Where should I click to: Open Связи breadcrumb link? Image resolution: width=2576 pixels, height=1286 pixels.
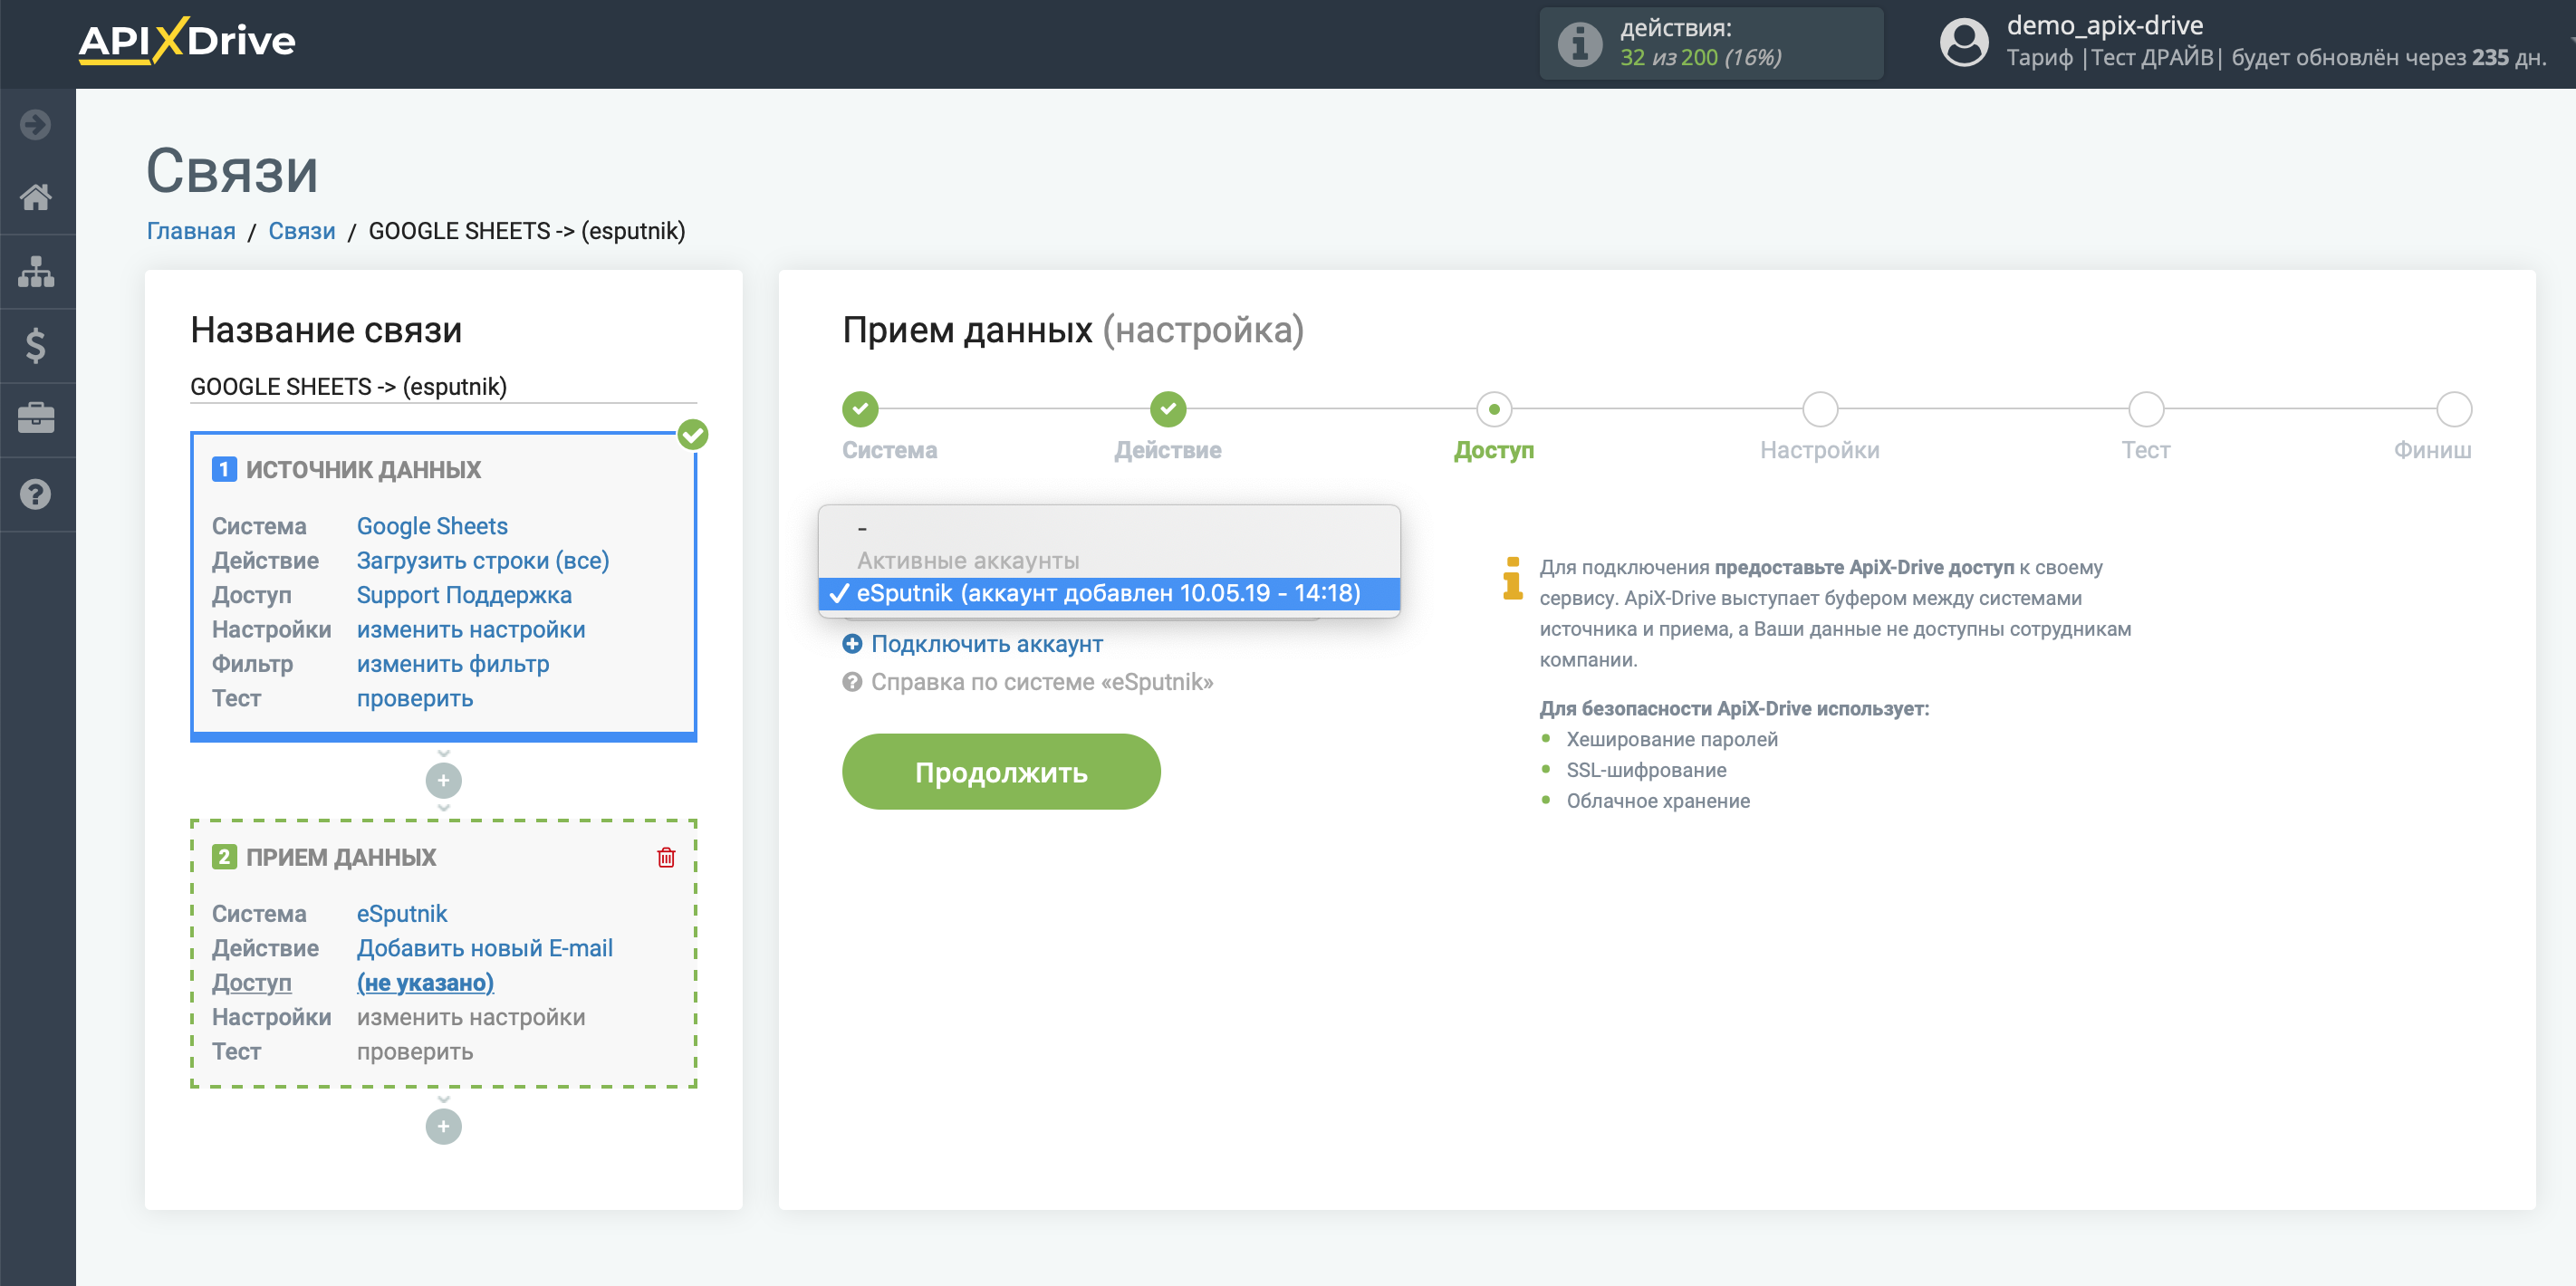[x=302, y=231]
